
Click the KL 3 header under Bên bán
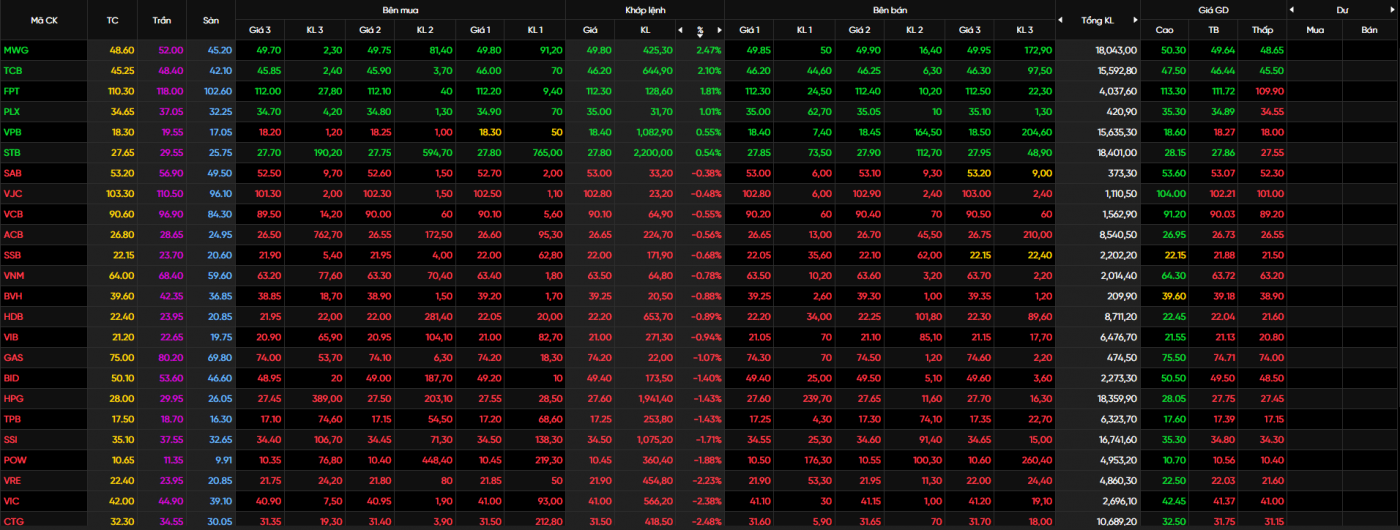(x=1024, y=30)
